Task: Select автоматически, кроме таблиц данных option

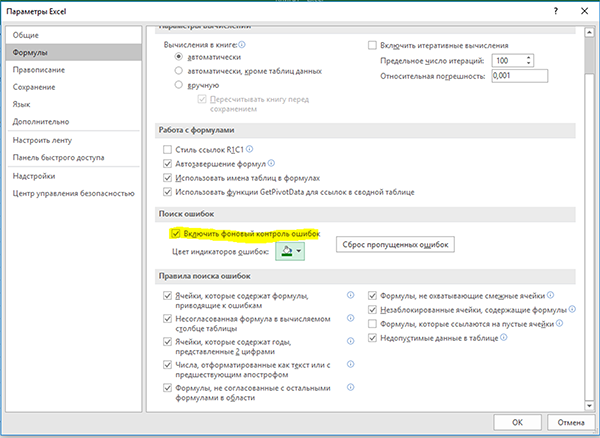Action: pos(178,71)
